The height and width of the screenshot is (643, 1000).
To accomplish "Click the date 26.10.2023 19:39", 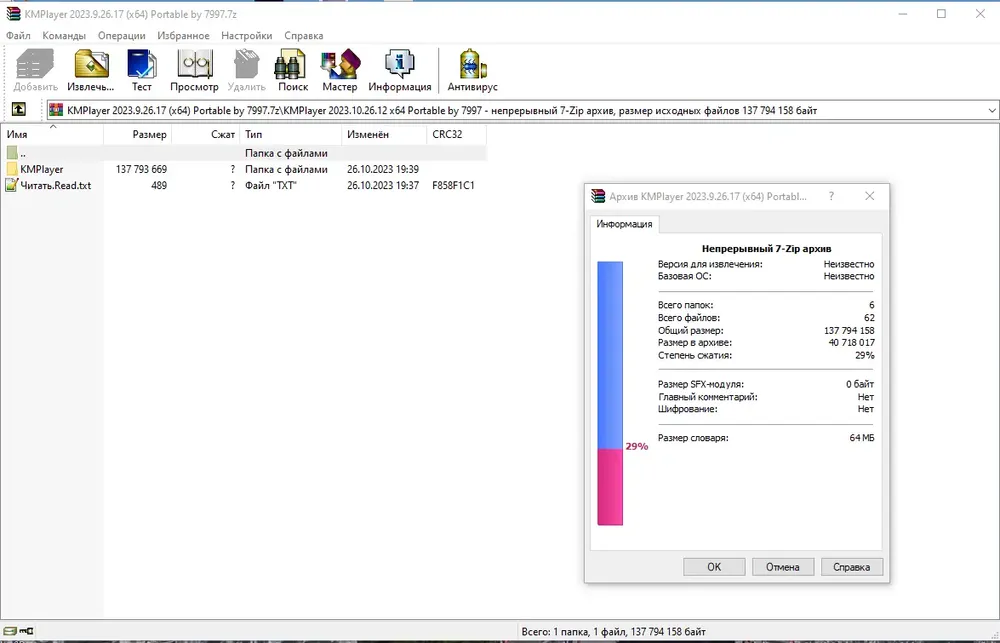I will [383, 169].
